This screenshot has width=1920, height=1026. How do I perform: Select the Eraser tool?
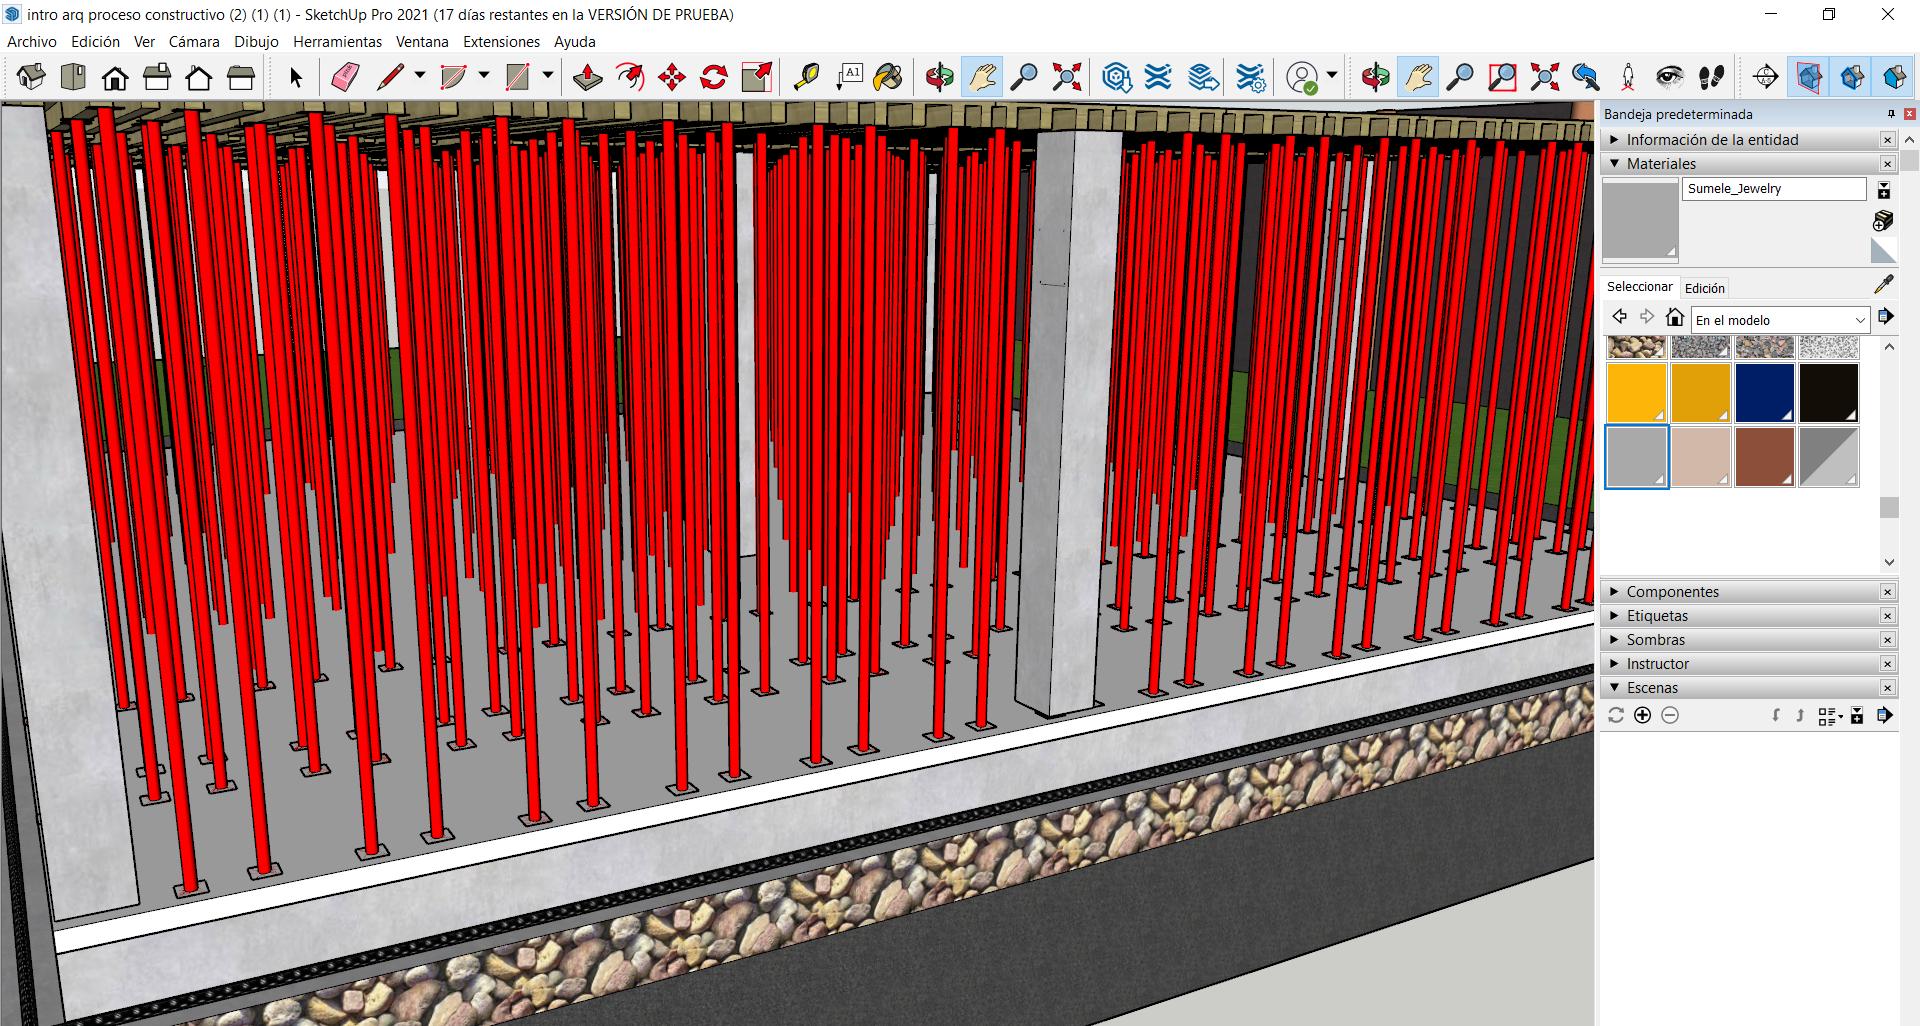point(345,77)
